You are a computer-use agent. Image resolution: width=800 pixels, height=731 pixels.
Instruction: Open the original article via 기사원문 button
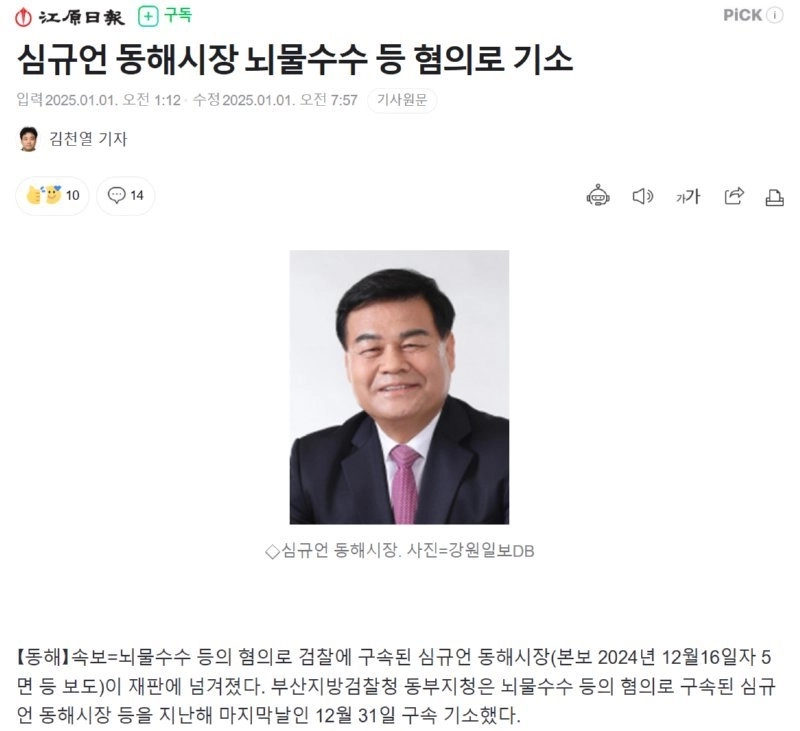pos(402,100)
